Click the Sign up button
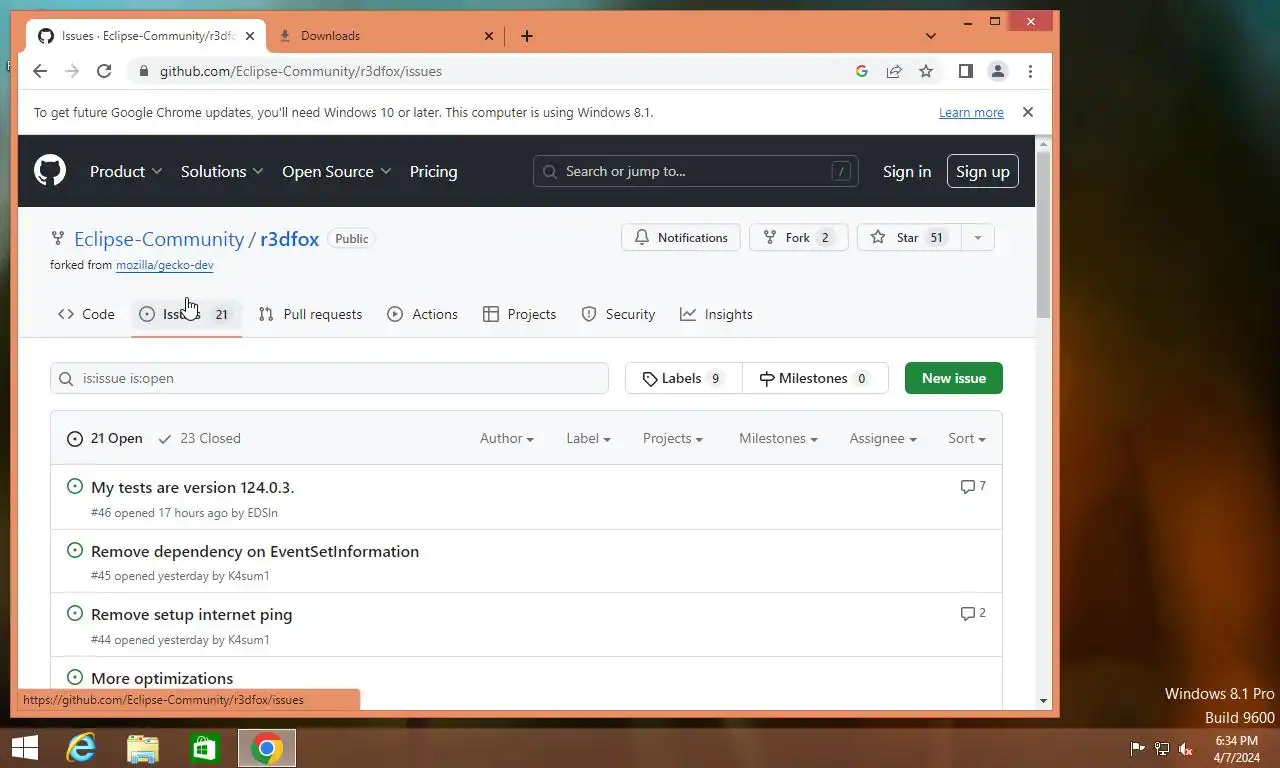The image size is (1280, 768). pyautogui.click(x=983, y=171)
